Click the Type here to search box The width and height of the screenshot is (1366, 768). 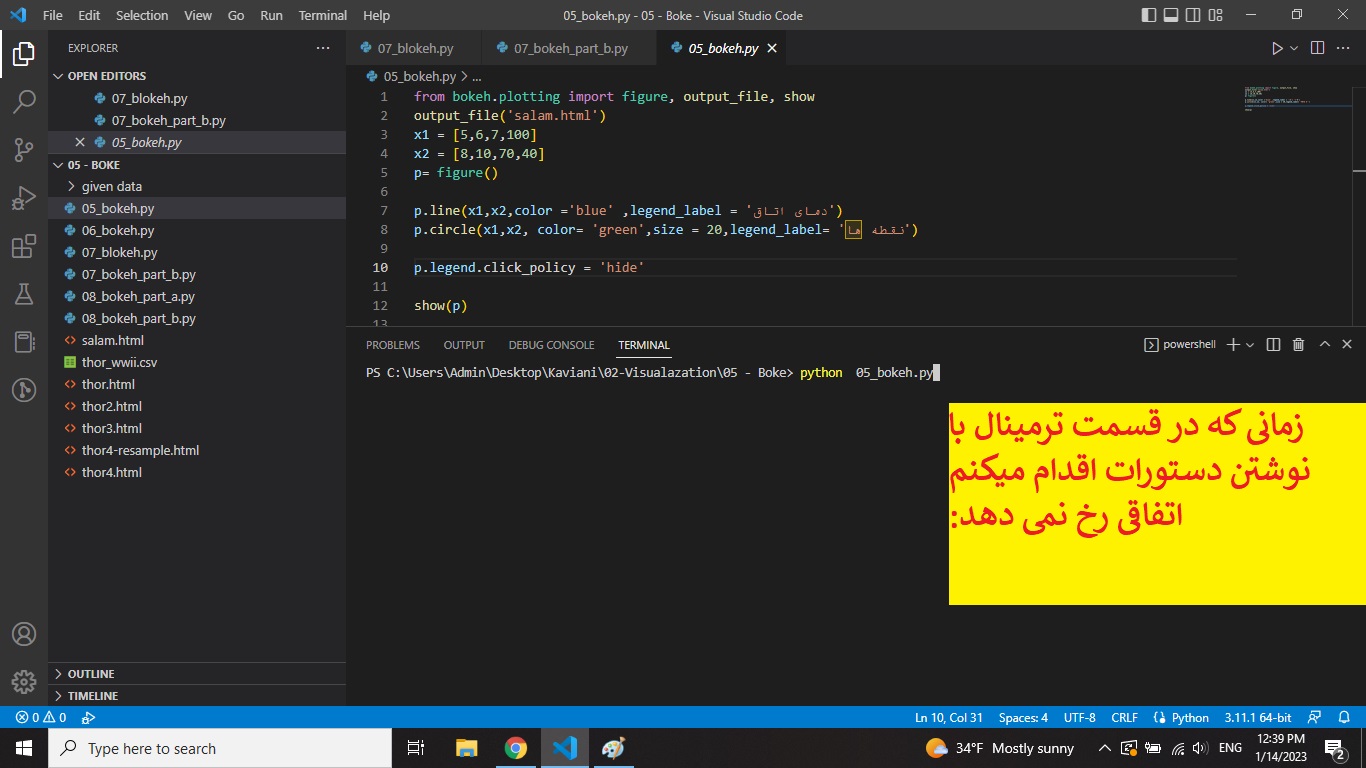pyautogui.click(x=220, y=748)
